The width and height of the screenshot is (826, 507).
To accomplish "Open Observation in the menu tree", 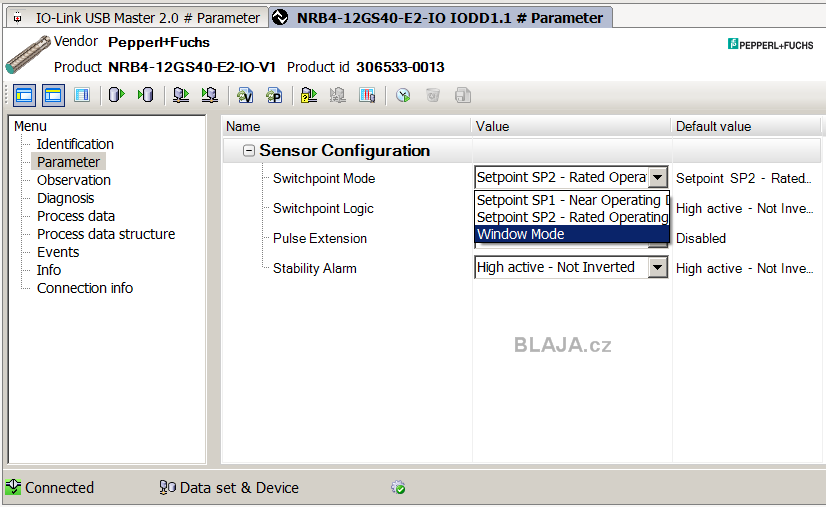I will point(74,180).
